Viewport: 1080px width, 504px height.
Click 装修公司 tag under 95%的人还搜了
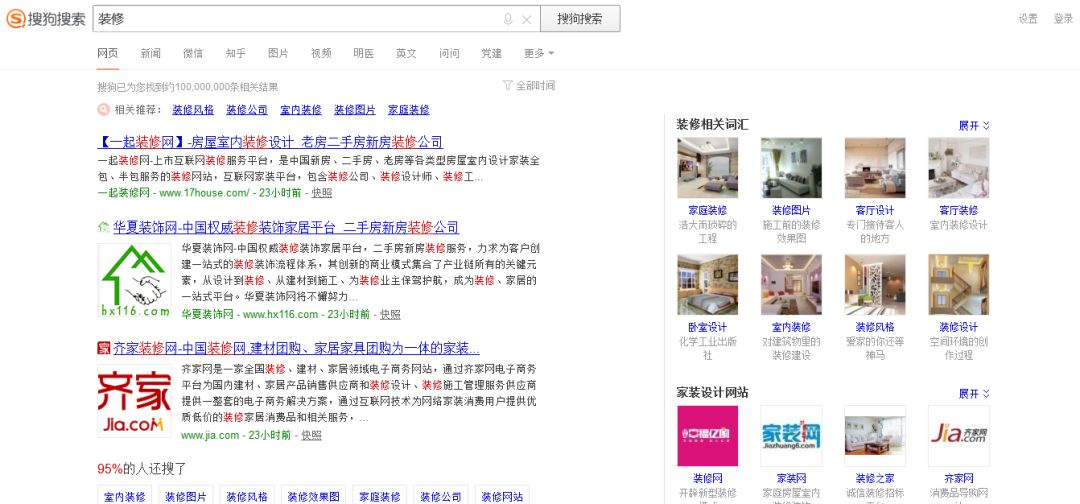pyautogui.click(x=441, y=496)
